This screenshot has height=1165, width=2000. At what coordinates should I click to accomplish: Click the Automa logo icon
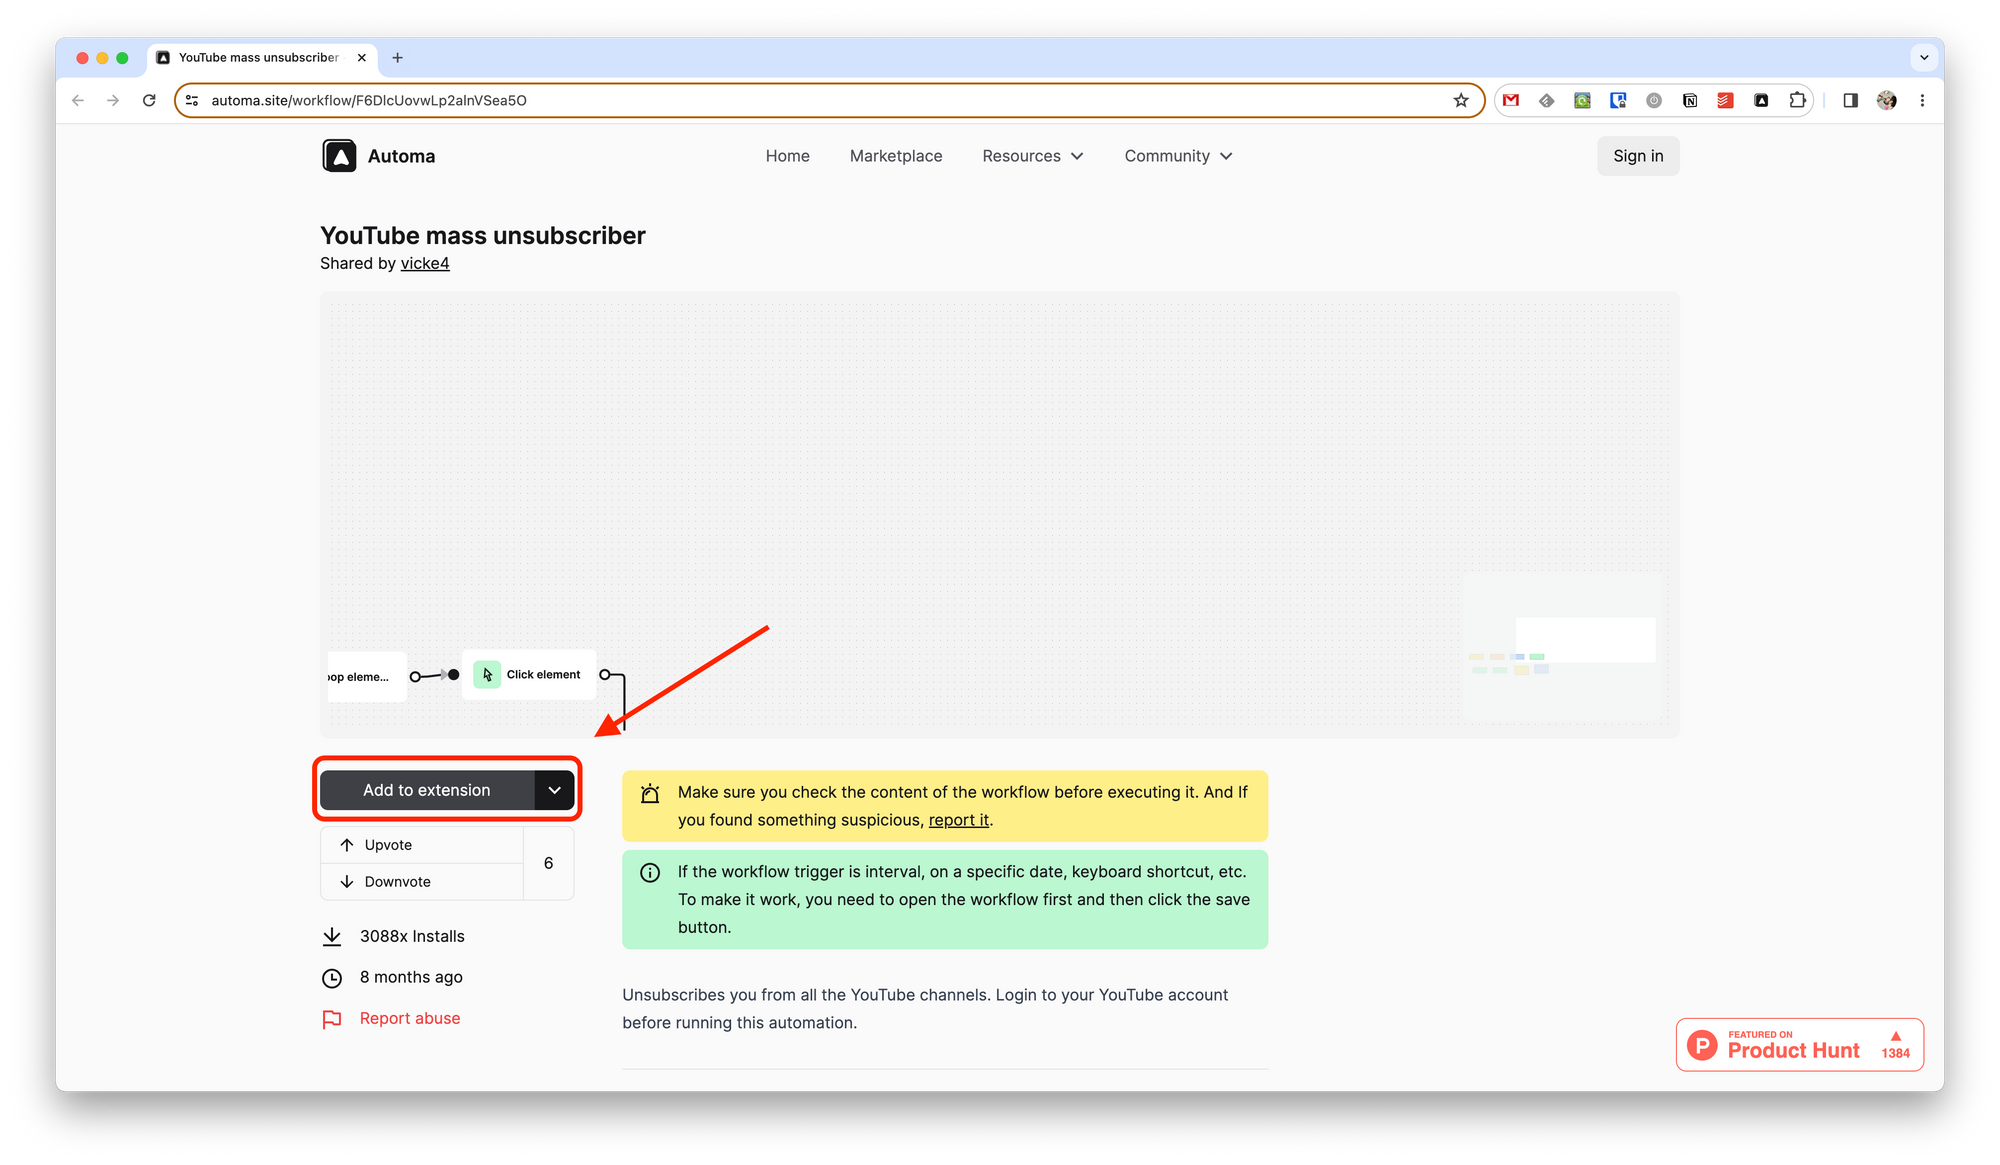click(339, 156)
